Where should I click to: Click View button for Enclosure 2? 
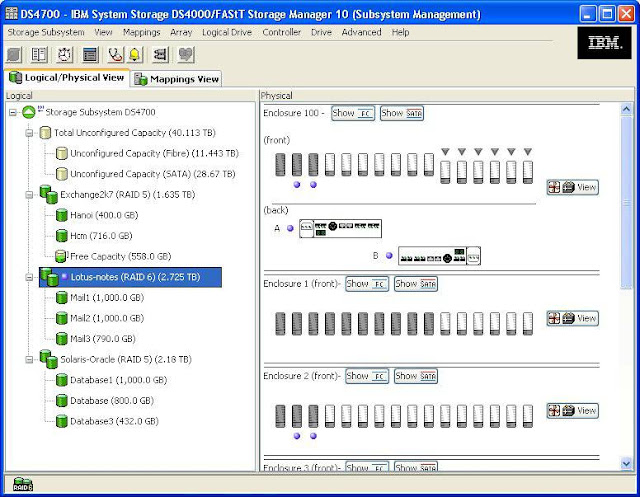573,410
